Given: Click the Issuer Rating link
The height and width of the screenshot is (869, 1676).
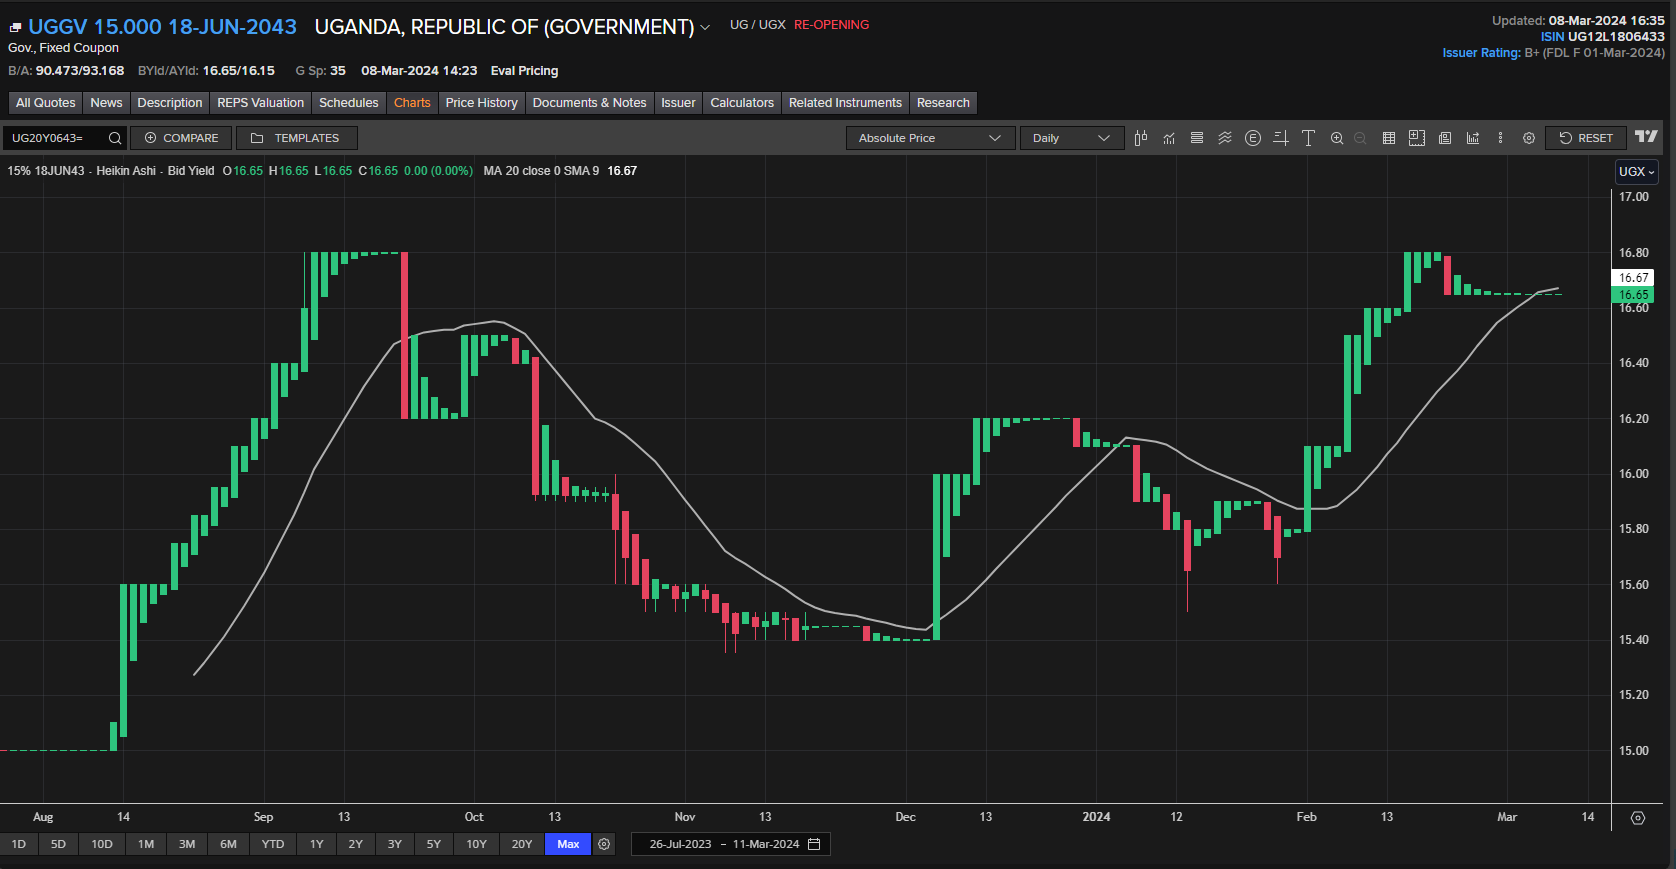Looking at the screenshot, I should [x=1481, y=53].
